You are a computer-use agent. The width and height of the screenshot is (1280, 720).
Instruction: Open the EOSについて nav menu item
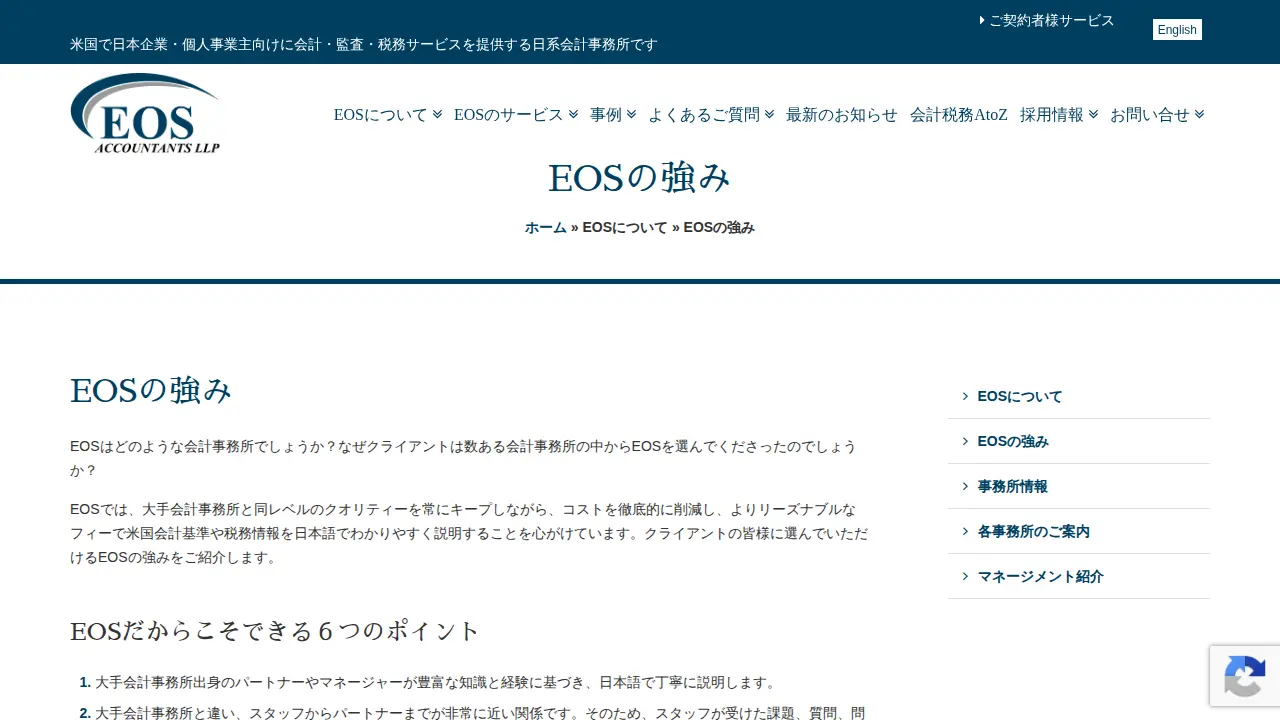click(381, 115)
